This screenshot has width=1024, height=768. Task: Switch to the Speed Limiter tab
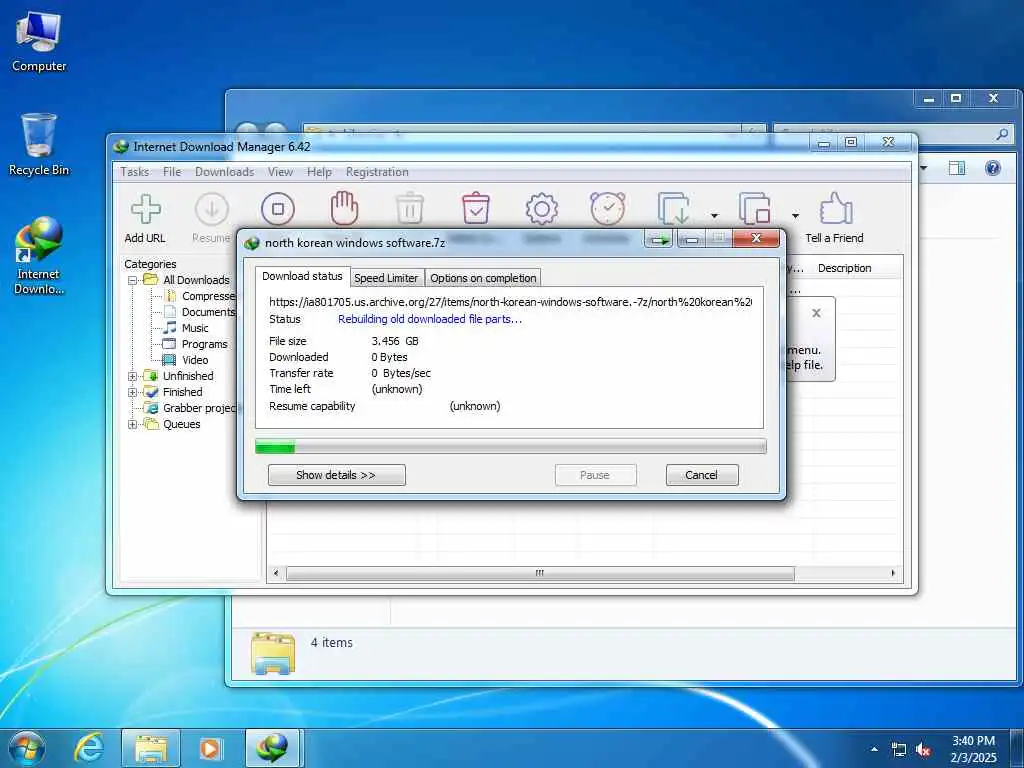[386, 278]
